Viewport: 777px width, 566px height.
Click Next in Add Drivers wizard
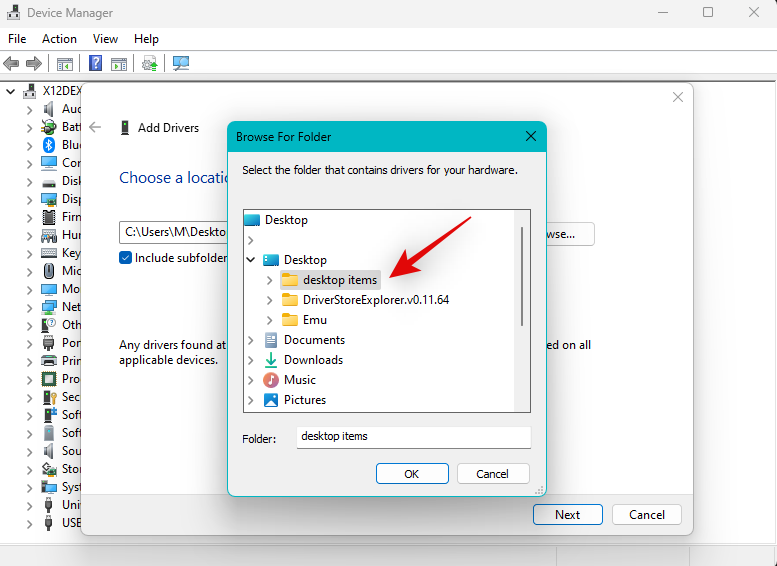[x=568, y=514]
